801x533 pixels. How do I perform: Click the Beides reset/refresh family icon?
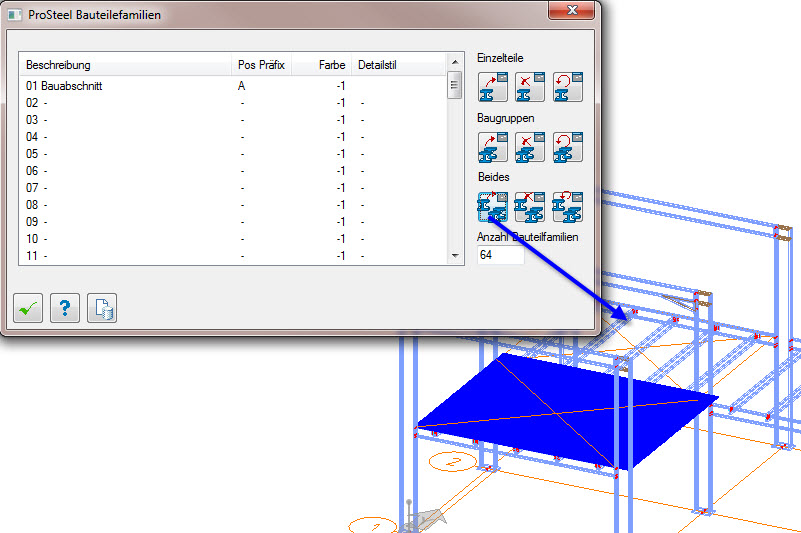[568, 207]
